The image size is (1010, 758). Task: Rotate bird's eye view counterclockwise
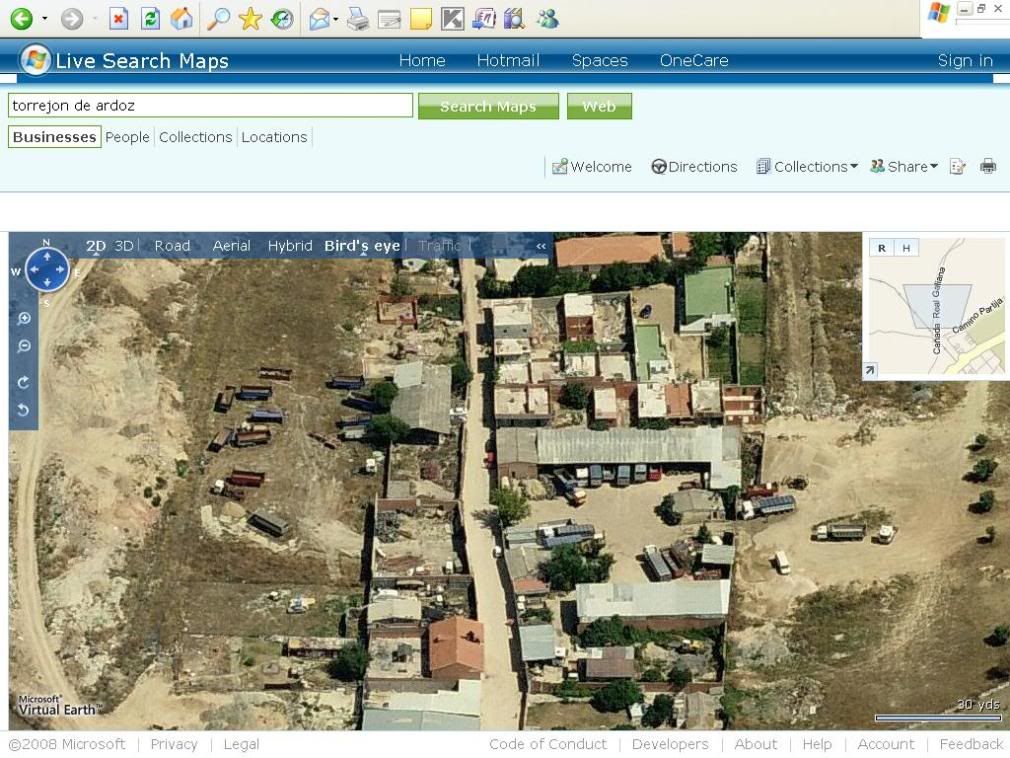tap(24, 410)
